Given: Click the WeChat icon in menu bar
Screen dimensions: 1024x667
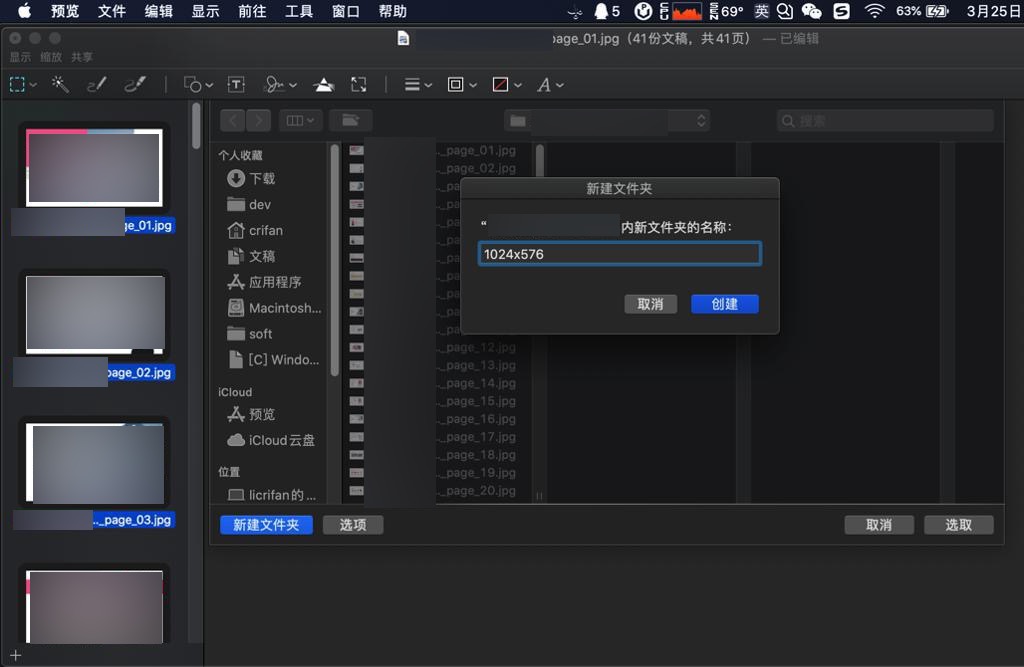Looking at the screenshot, I should 811,11.
